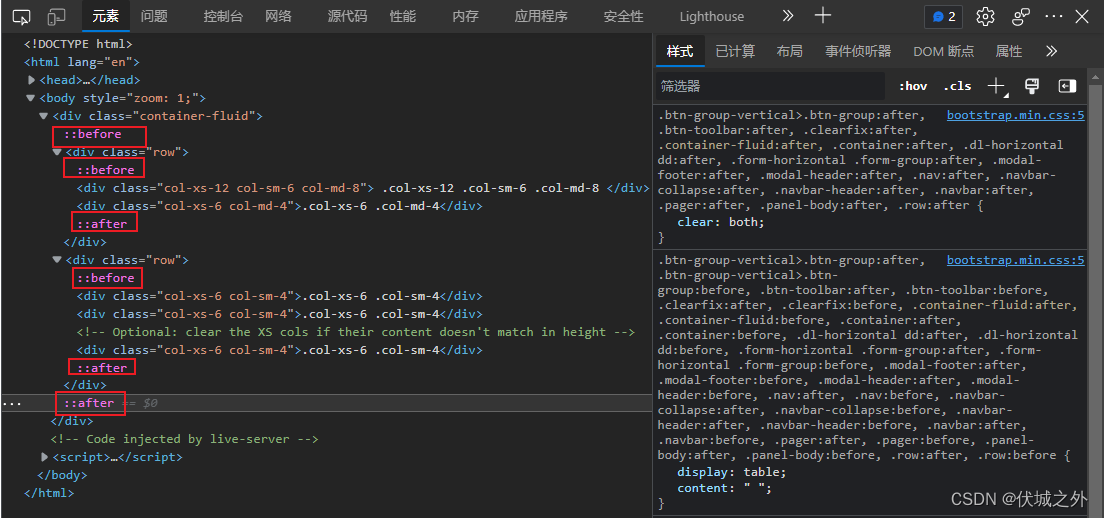Open DevTools settings gear
The width and height of the screenshot is (1104, 518).
(x=985, y=17)
